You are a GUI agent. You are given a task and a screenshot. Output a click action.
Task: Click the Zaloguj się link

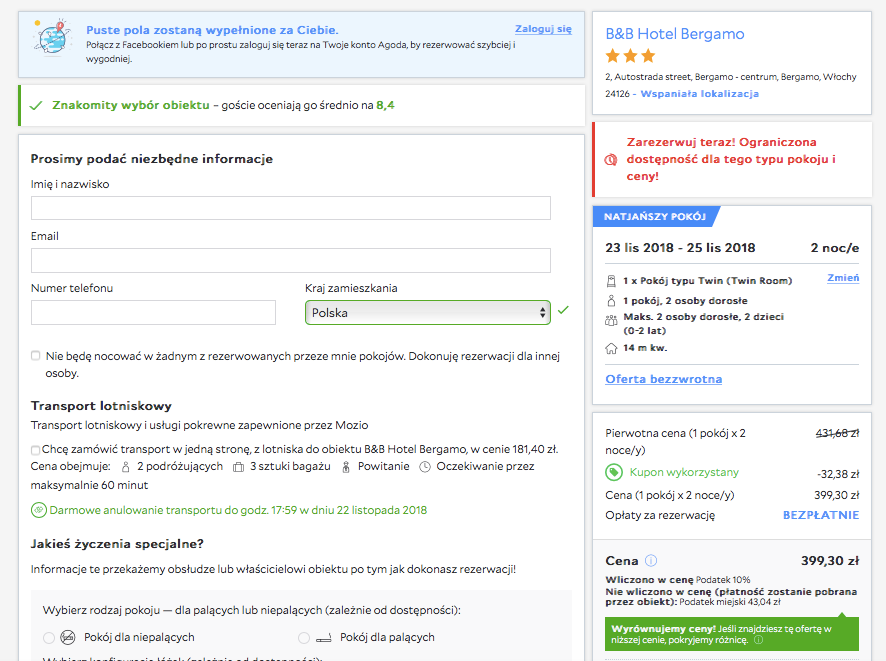pos(543,29)
